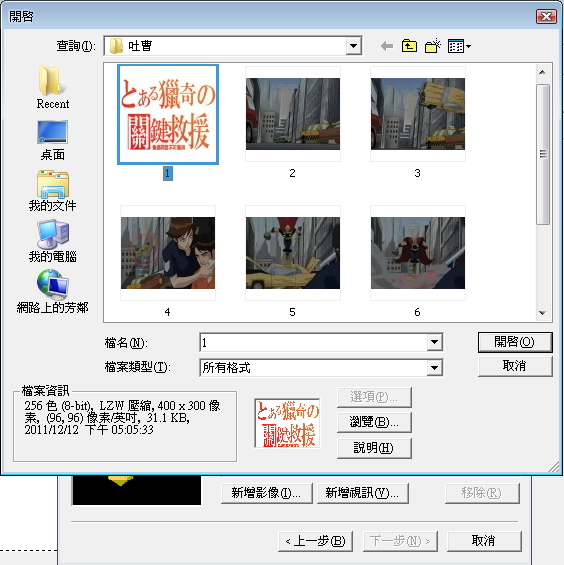Click the 開啟(O) button
This screenshot has width=564, height=565.
515,342
